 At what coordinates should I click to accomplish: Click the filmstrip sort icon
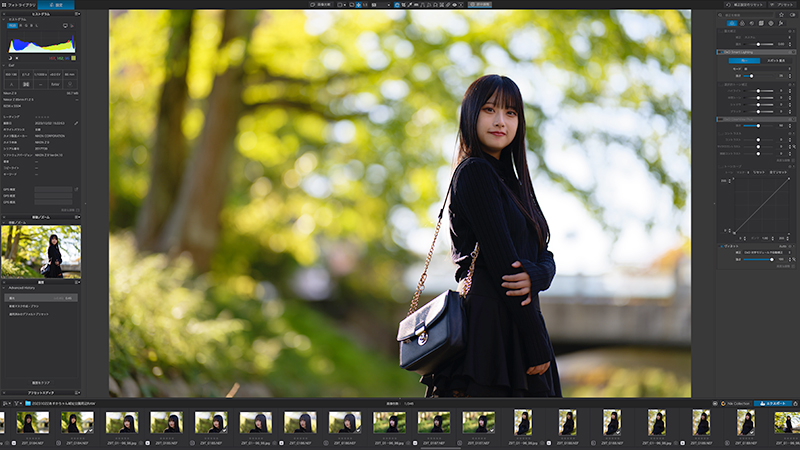click(6, 403)
